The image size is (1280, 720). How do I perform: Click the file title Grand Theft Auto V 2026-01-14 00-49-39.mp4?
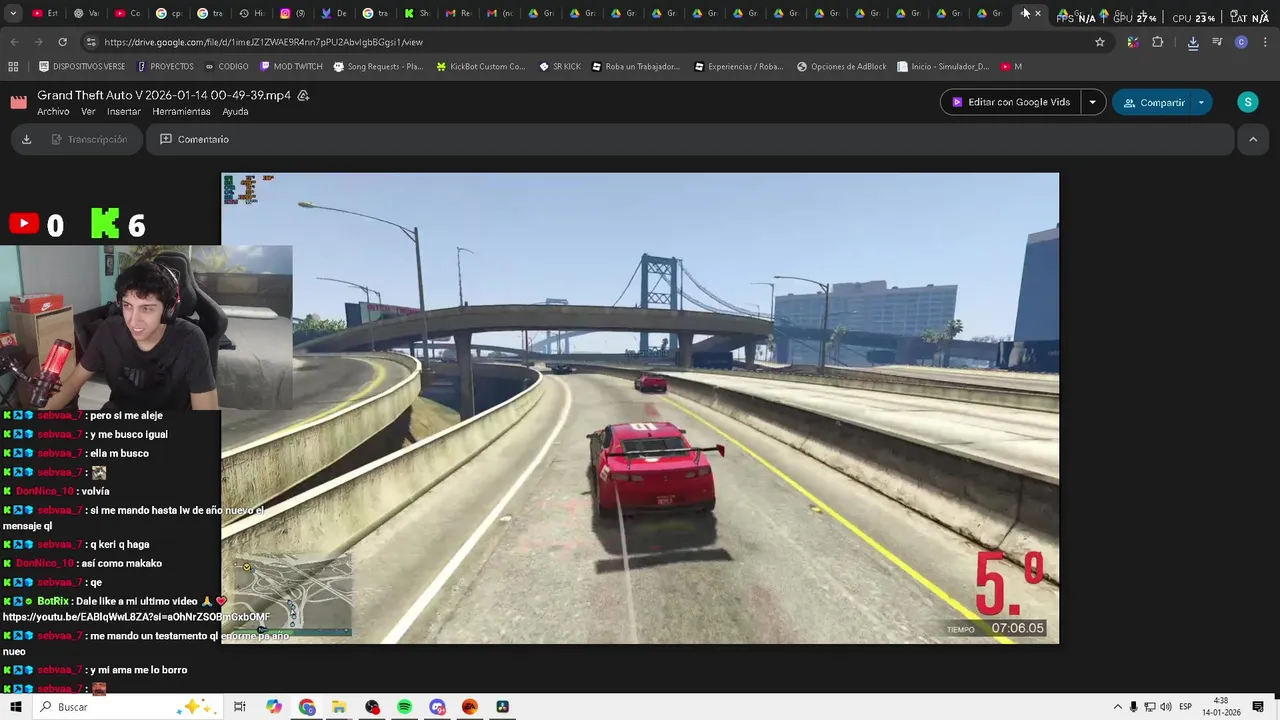pos(164,95)
